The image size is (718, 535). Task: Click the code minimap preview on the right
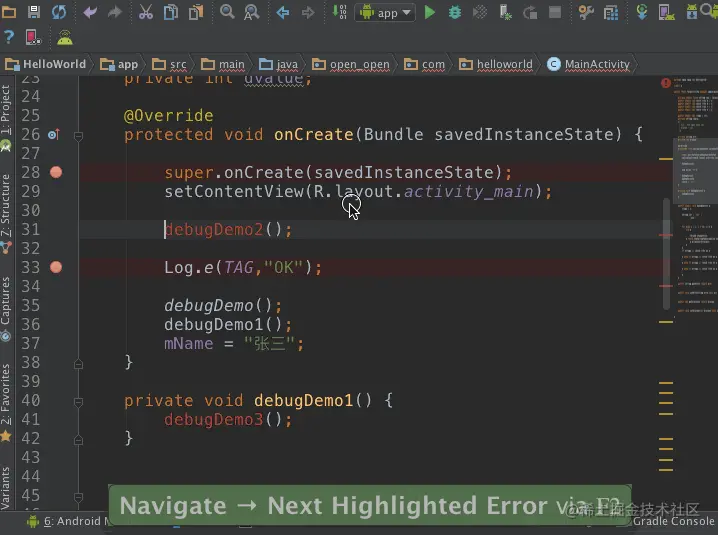tap(695, 197)
